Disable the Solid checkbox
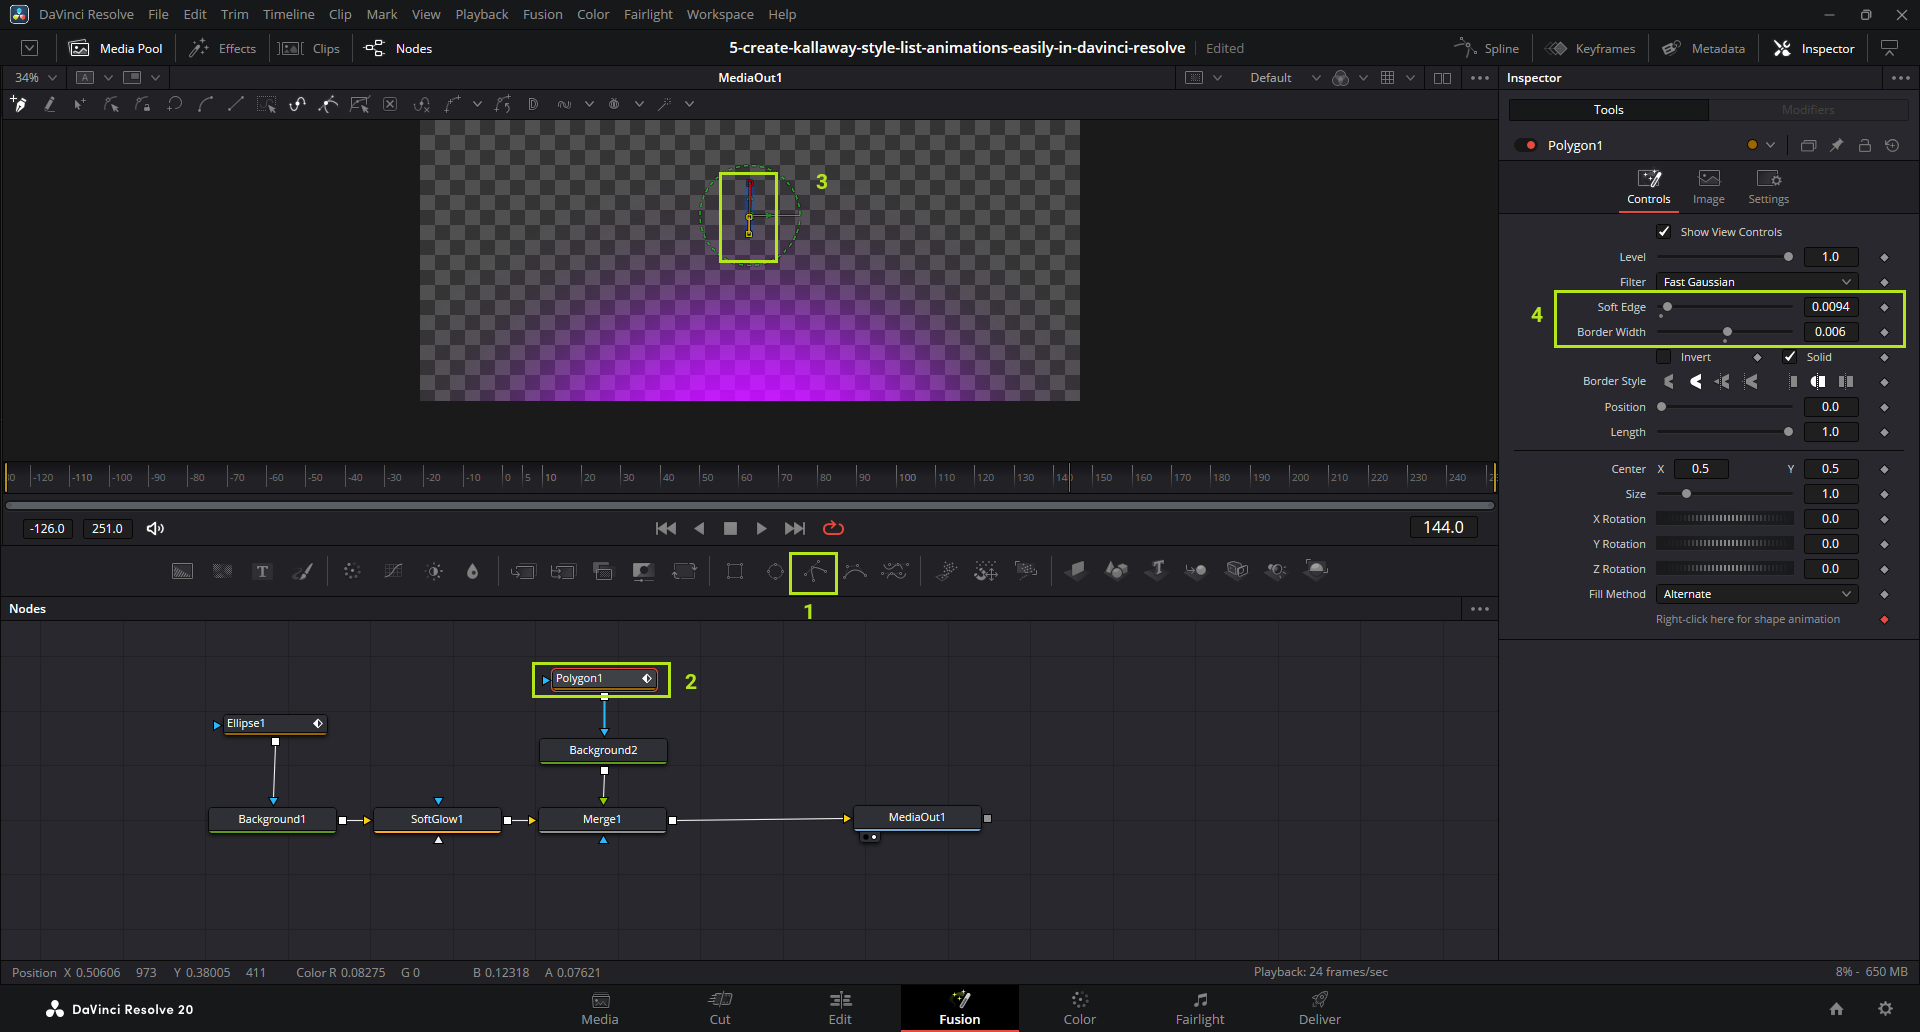The image size is (1920, 1032). (1790, 357)
